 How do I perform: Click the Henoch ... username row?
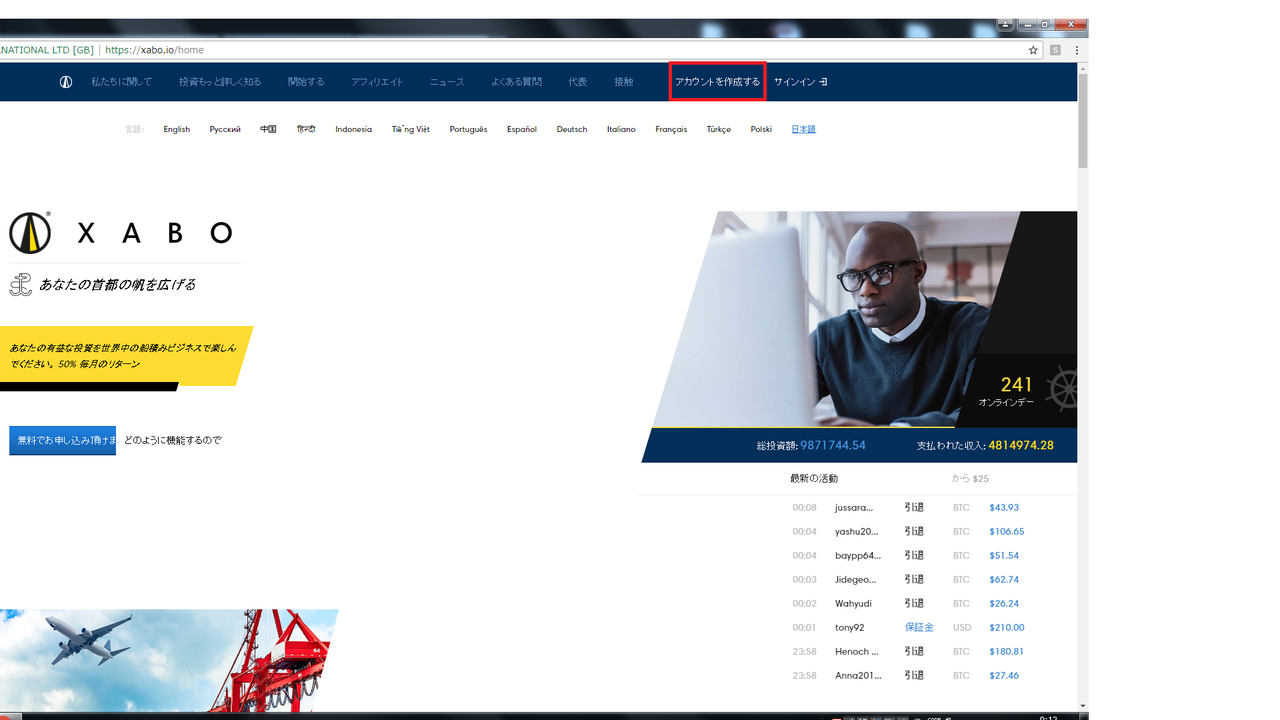(x=857, y=652)
